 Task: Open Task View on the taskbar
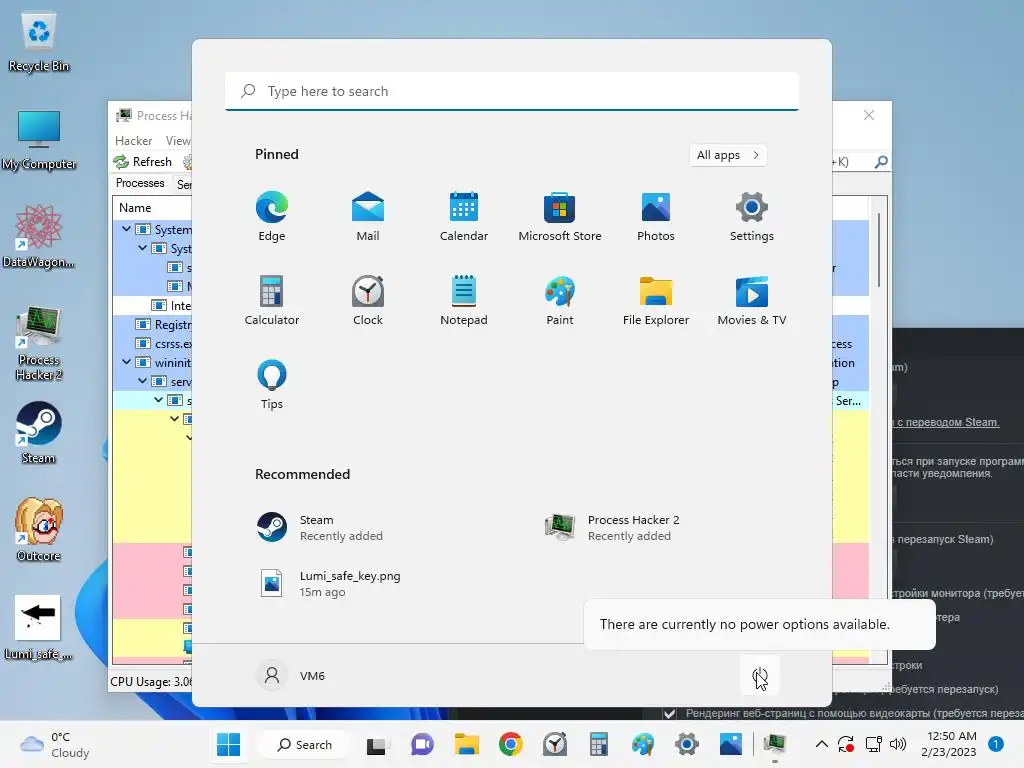point(377,744)
